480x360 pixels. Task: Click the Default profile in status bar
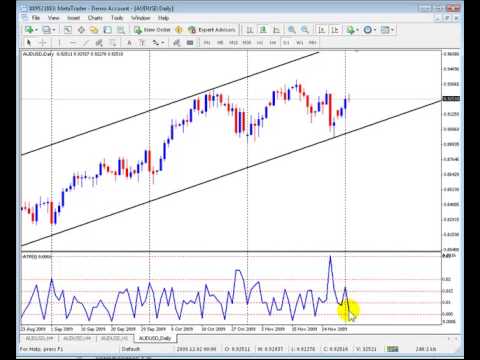[131, 349]
